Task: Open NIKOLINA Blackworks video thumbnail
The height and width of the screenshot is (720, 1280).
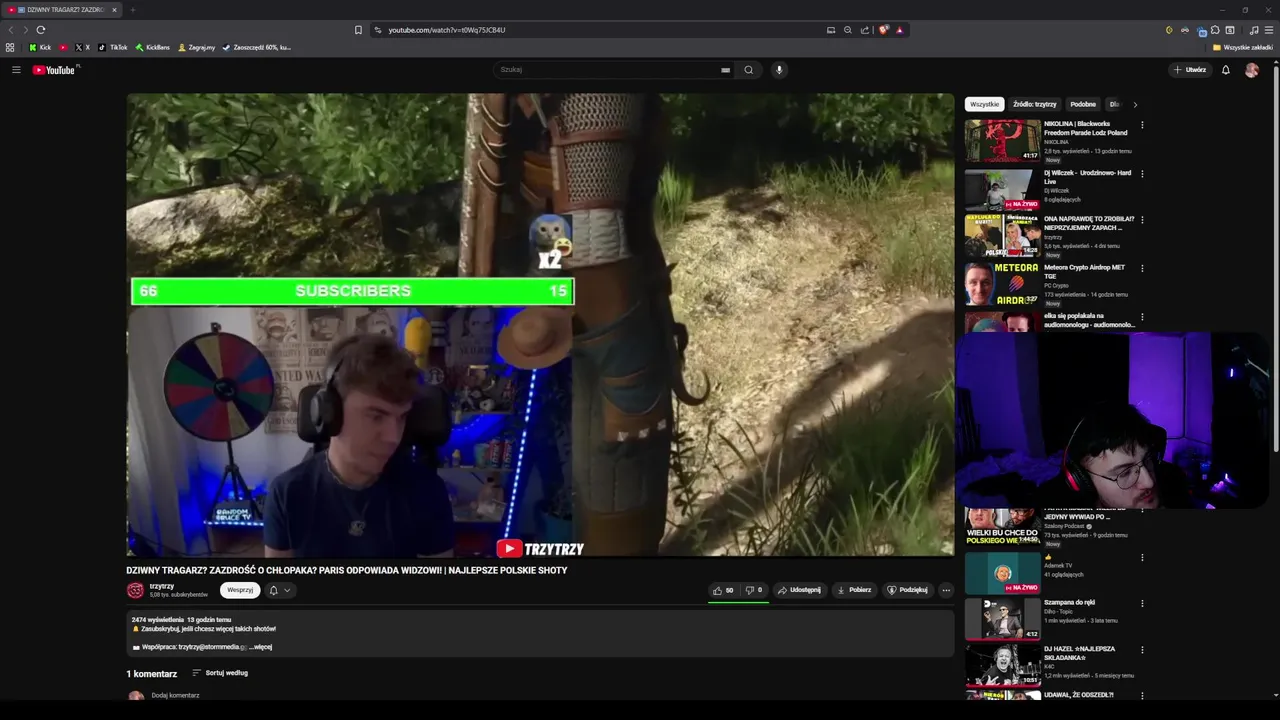Action: [x=1002, y=141]
